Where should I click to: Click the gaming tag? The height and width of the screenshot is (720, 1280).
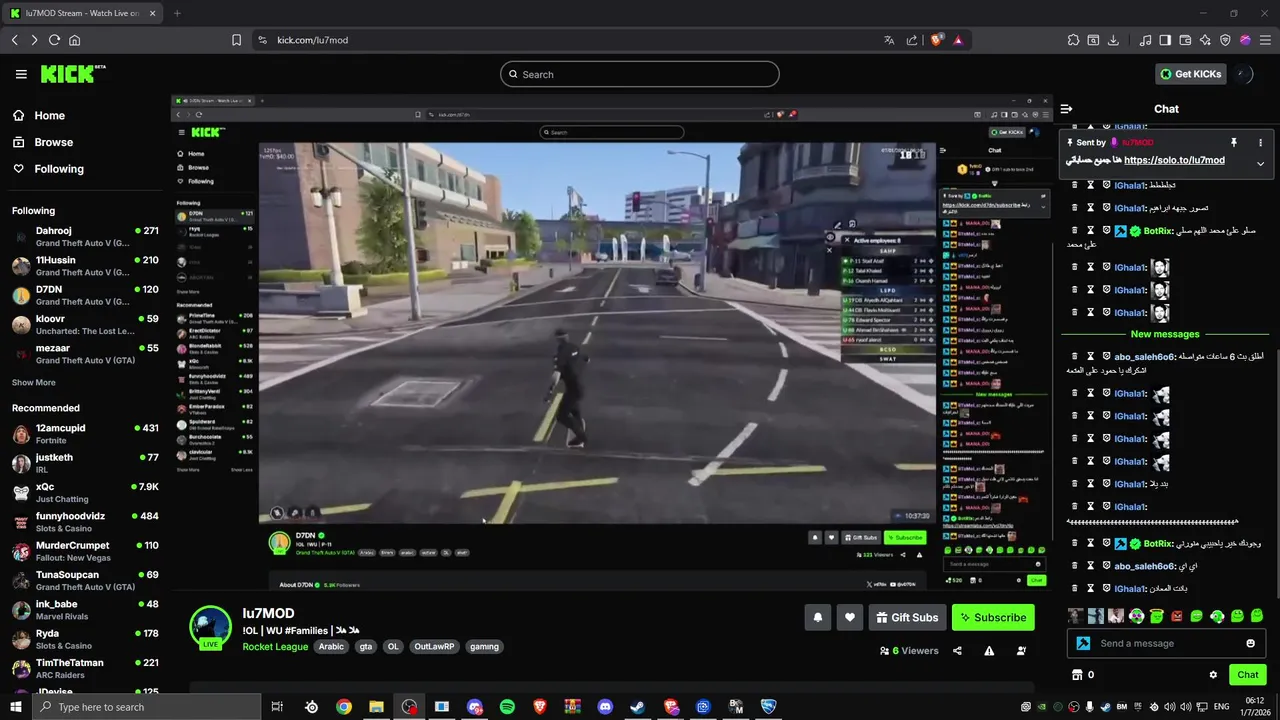[484, 647]
